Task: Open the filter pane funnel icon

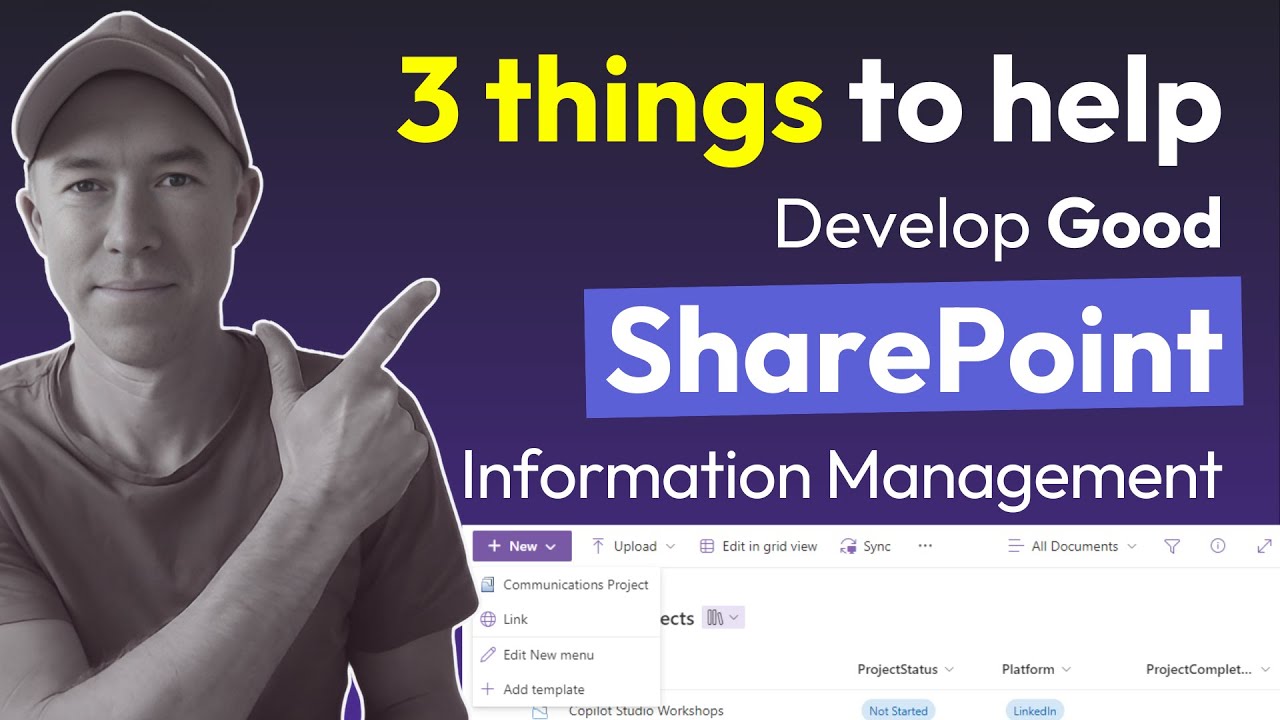Action: (x=1173, y=546)
